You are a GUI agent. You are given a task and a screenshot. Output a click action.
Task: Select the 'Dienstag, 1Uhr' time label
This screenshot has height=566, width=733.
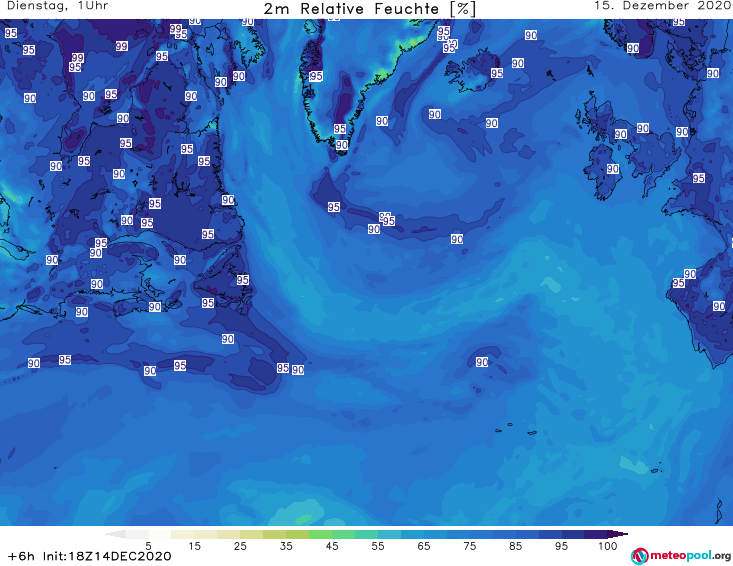point(57,6)
